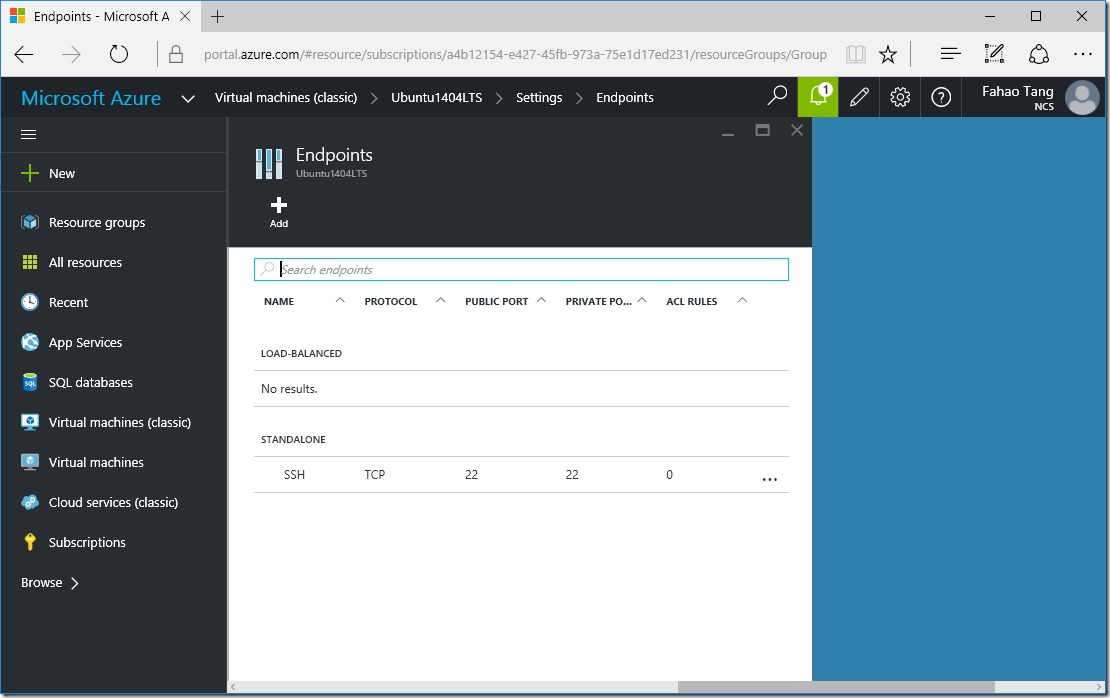Viewport: 1110px width, 698px height.
Task: Open the Edge Hub lines icon
Action: tap(950, 54)
